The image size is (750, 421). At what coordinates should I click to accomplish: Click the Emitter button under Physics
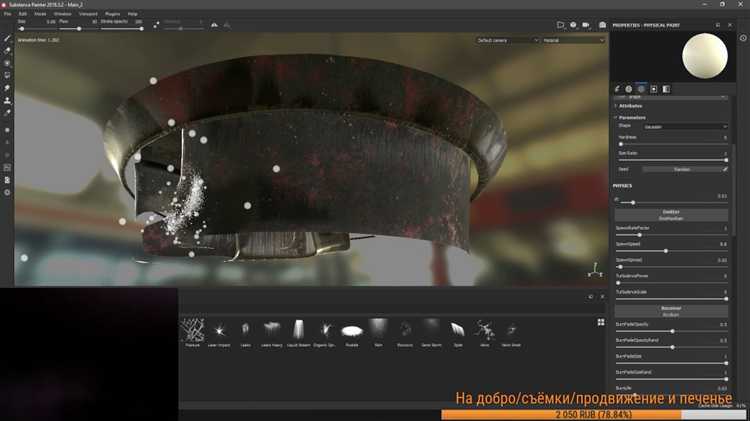[671, 211]
